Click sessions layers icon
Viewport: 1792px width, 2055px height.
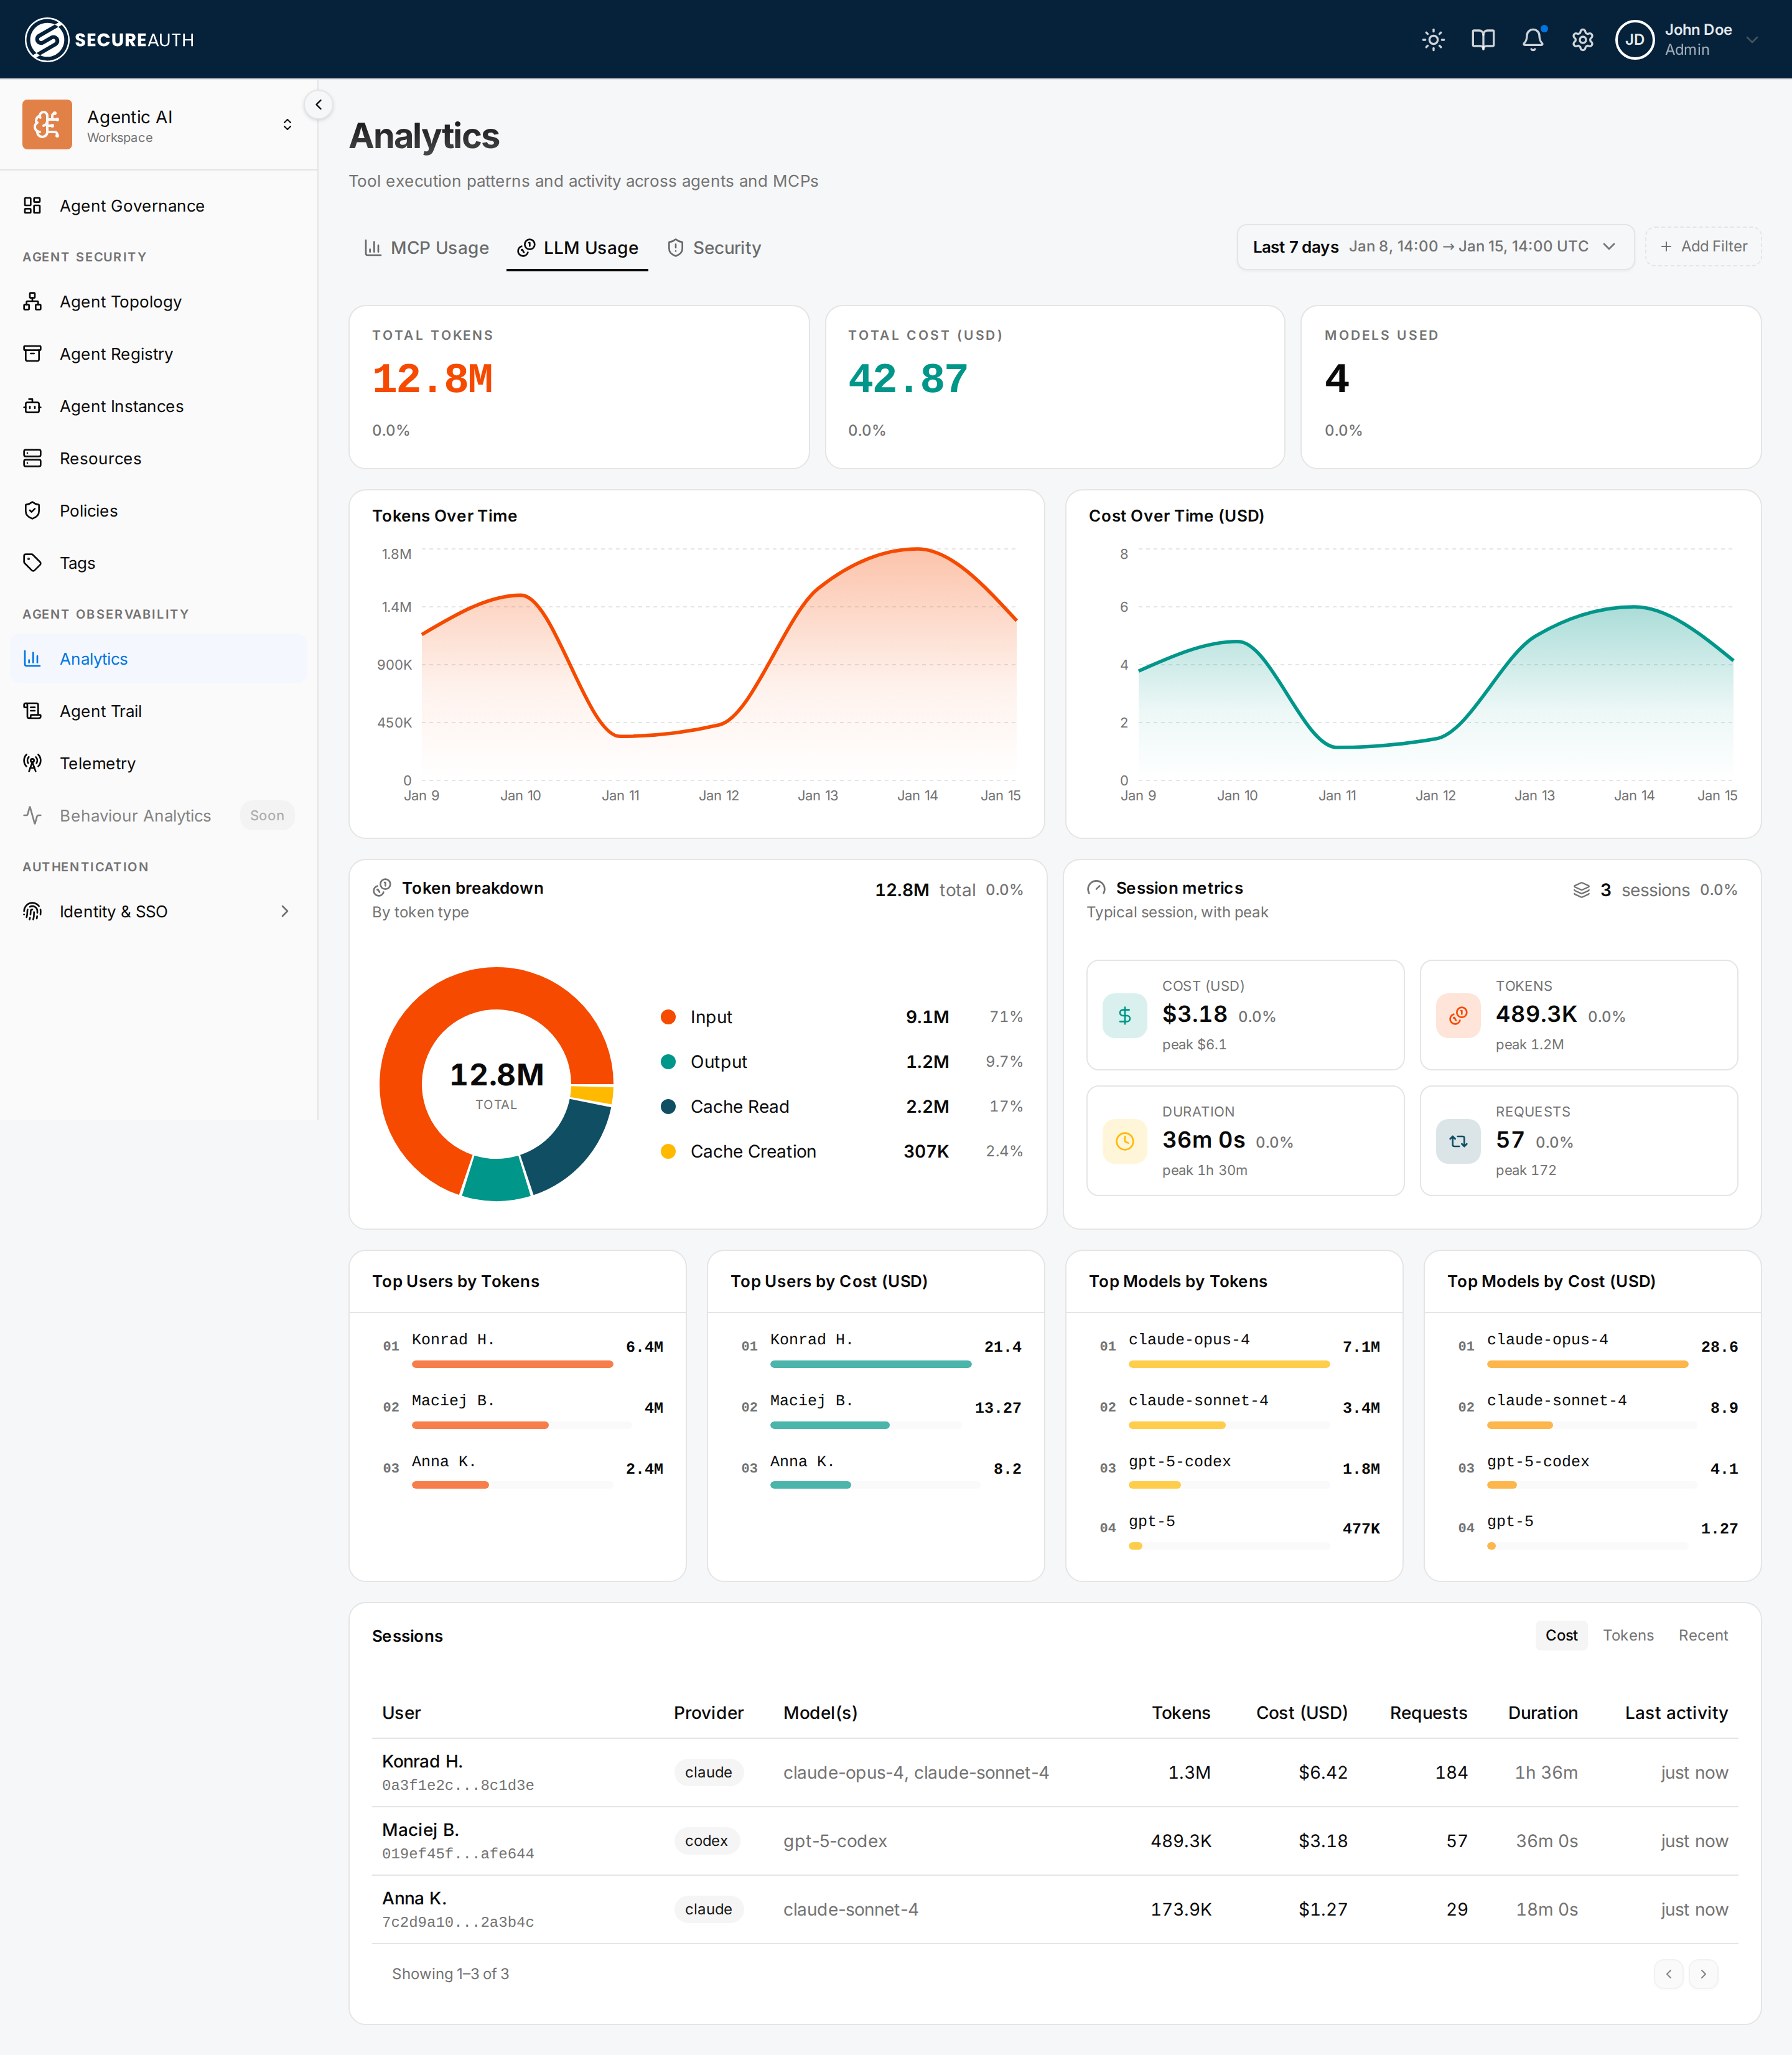pos(1581,890)
